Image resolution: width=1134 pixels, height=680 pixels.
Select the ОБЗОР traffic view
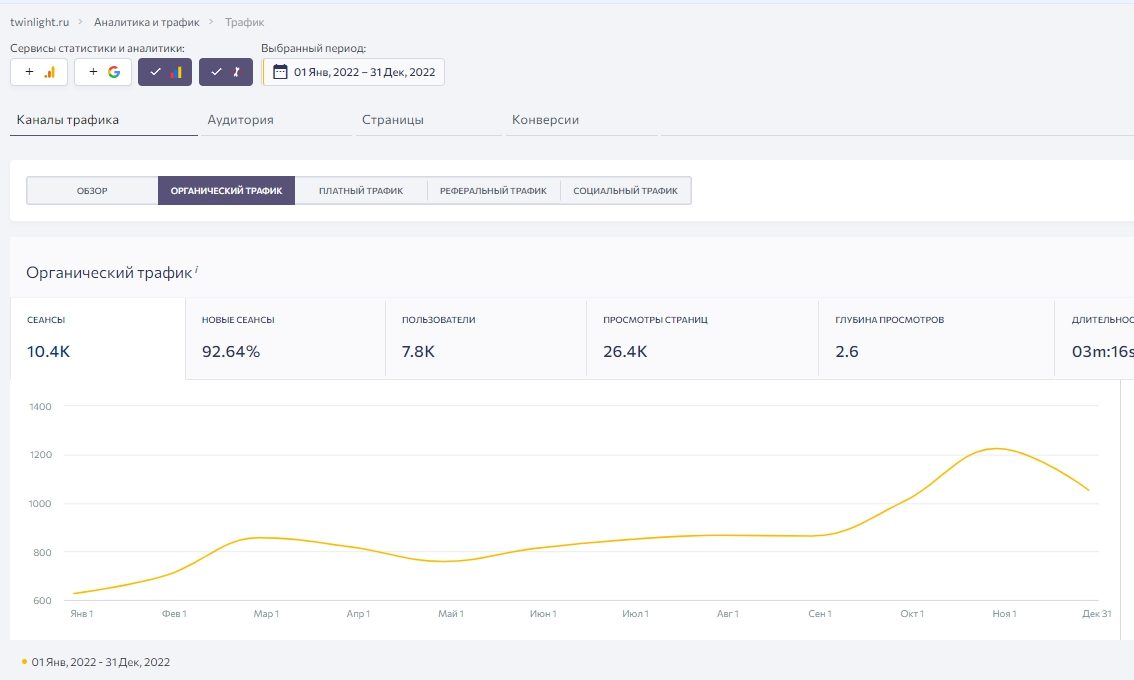[92, 191]
